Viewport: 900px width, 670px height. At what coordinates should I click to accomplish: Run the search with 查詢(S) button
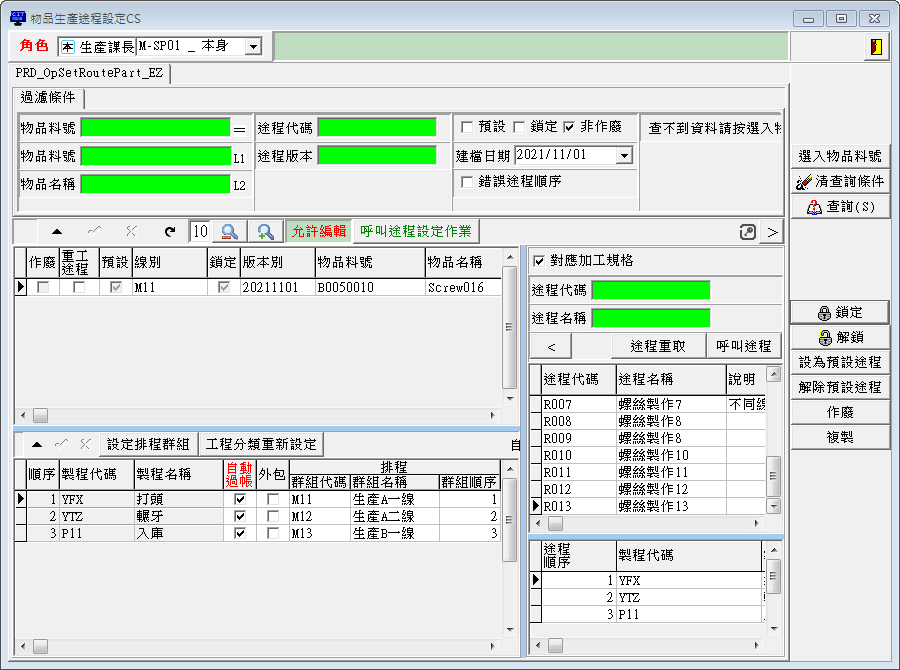point(840,207)
